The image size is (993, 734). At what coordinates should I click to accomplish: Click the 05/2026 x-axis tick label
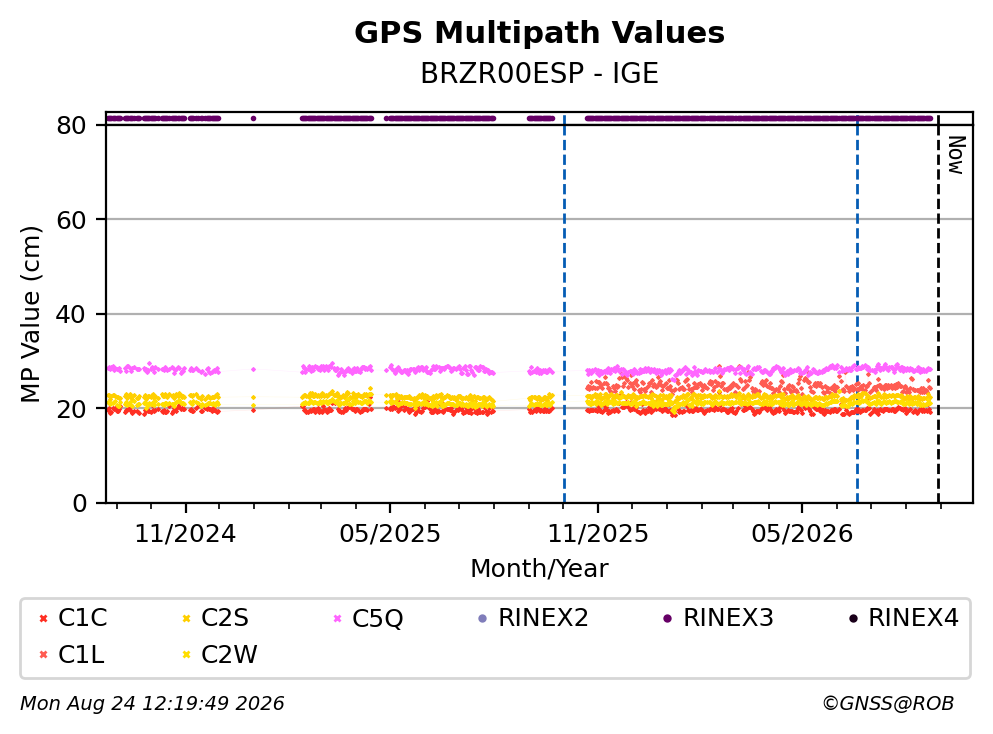click(x=802, y=534)
